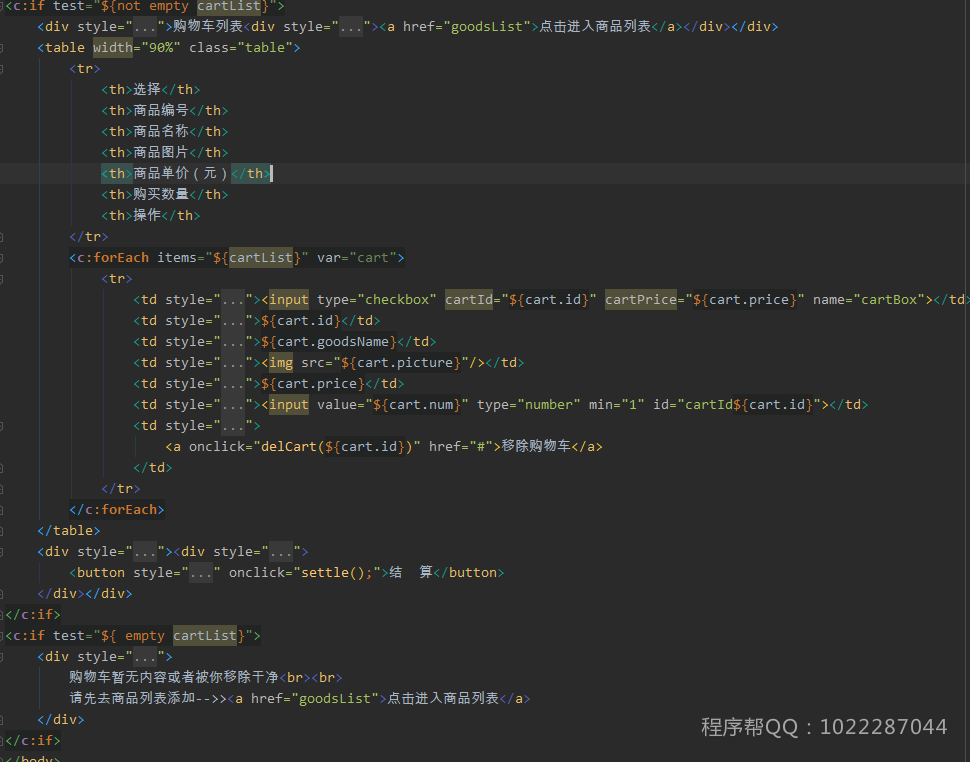
Task: Click </td> below 移除购物车 link
Action: 153,468
